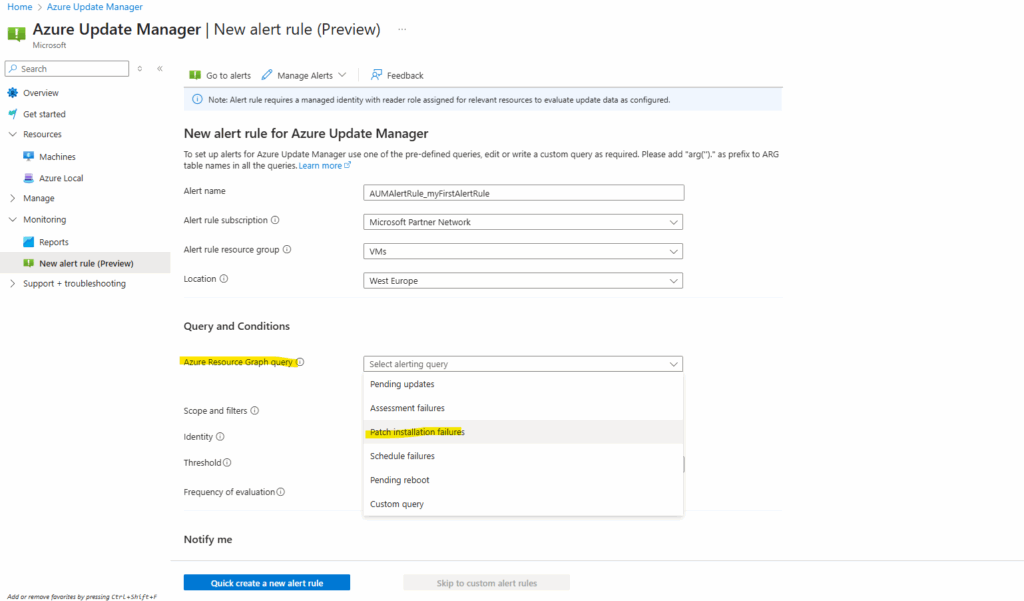This screenshot has height=601, width=1024.
Task: Click the Reports chart icon
Action: [28, 242]
